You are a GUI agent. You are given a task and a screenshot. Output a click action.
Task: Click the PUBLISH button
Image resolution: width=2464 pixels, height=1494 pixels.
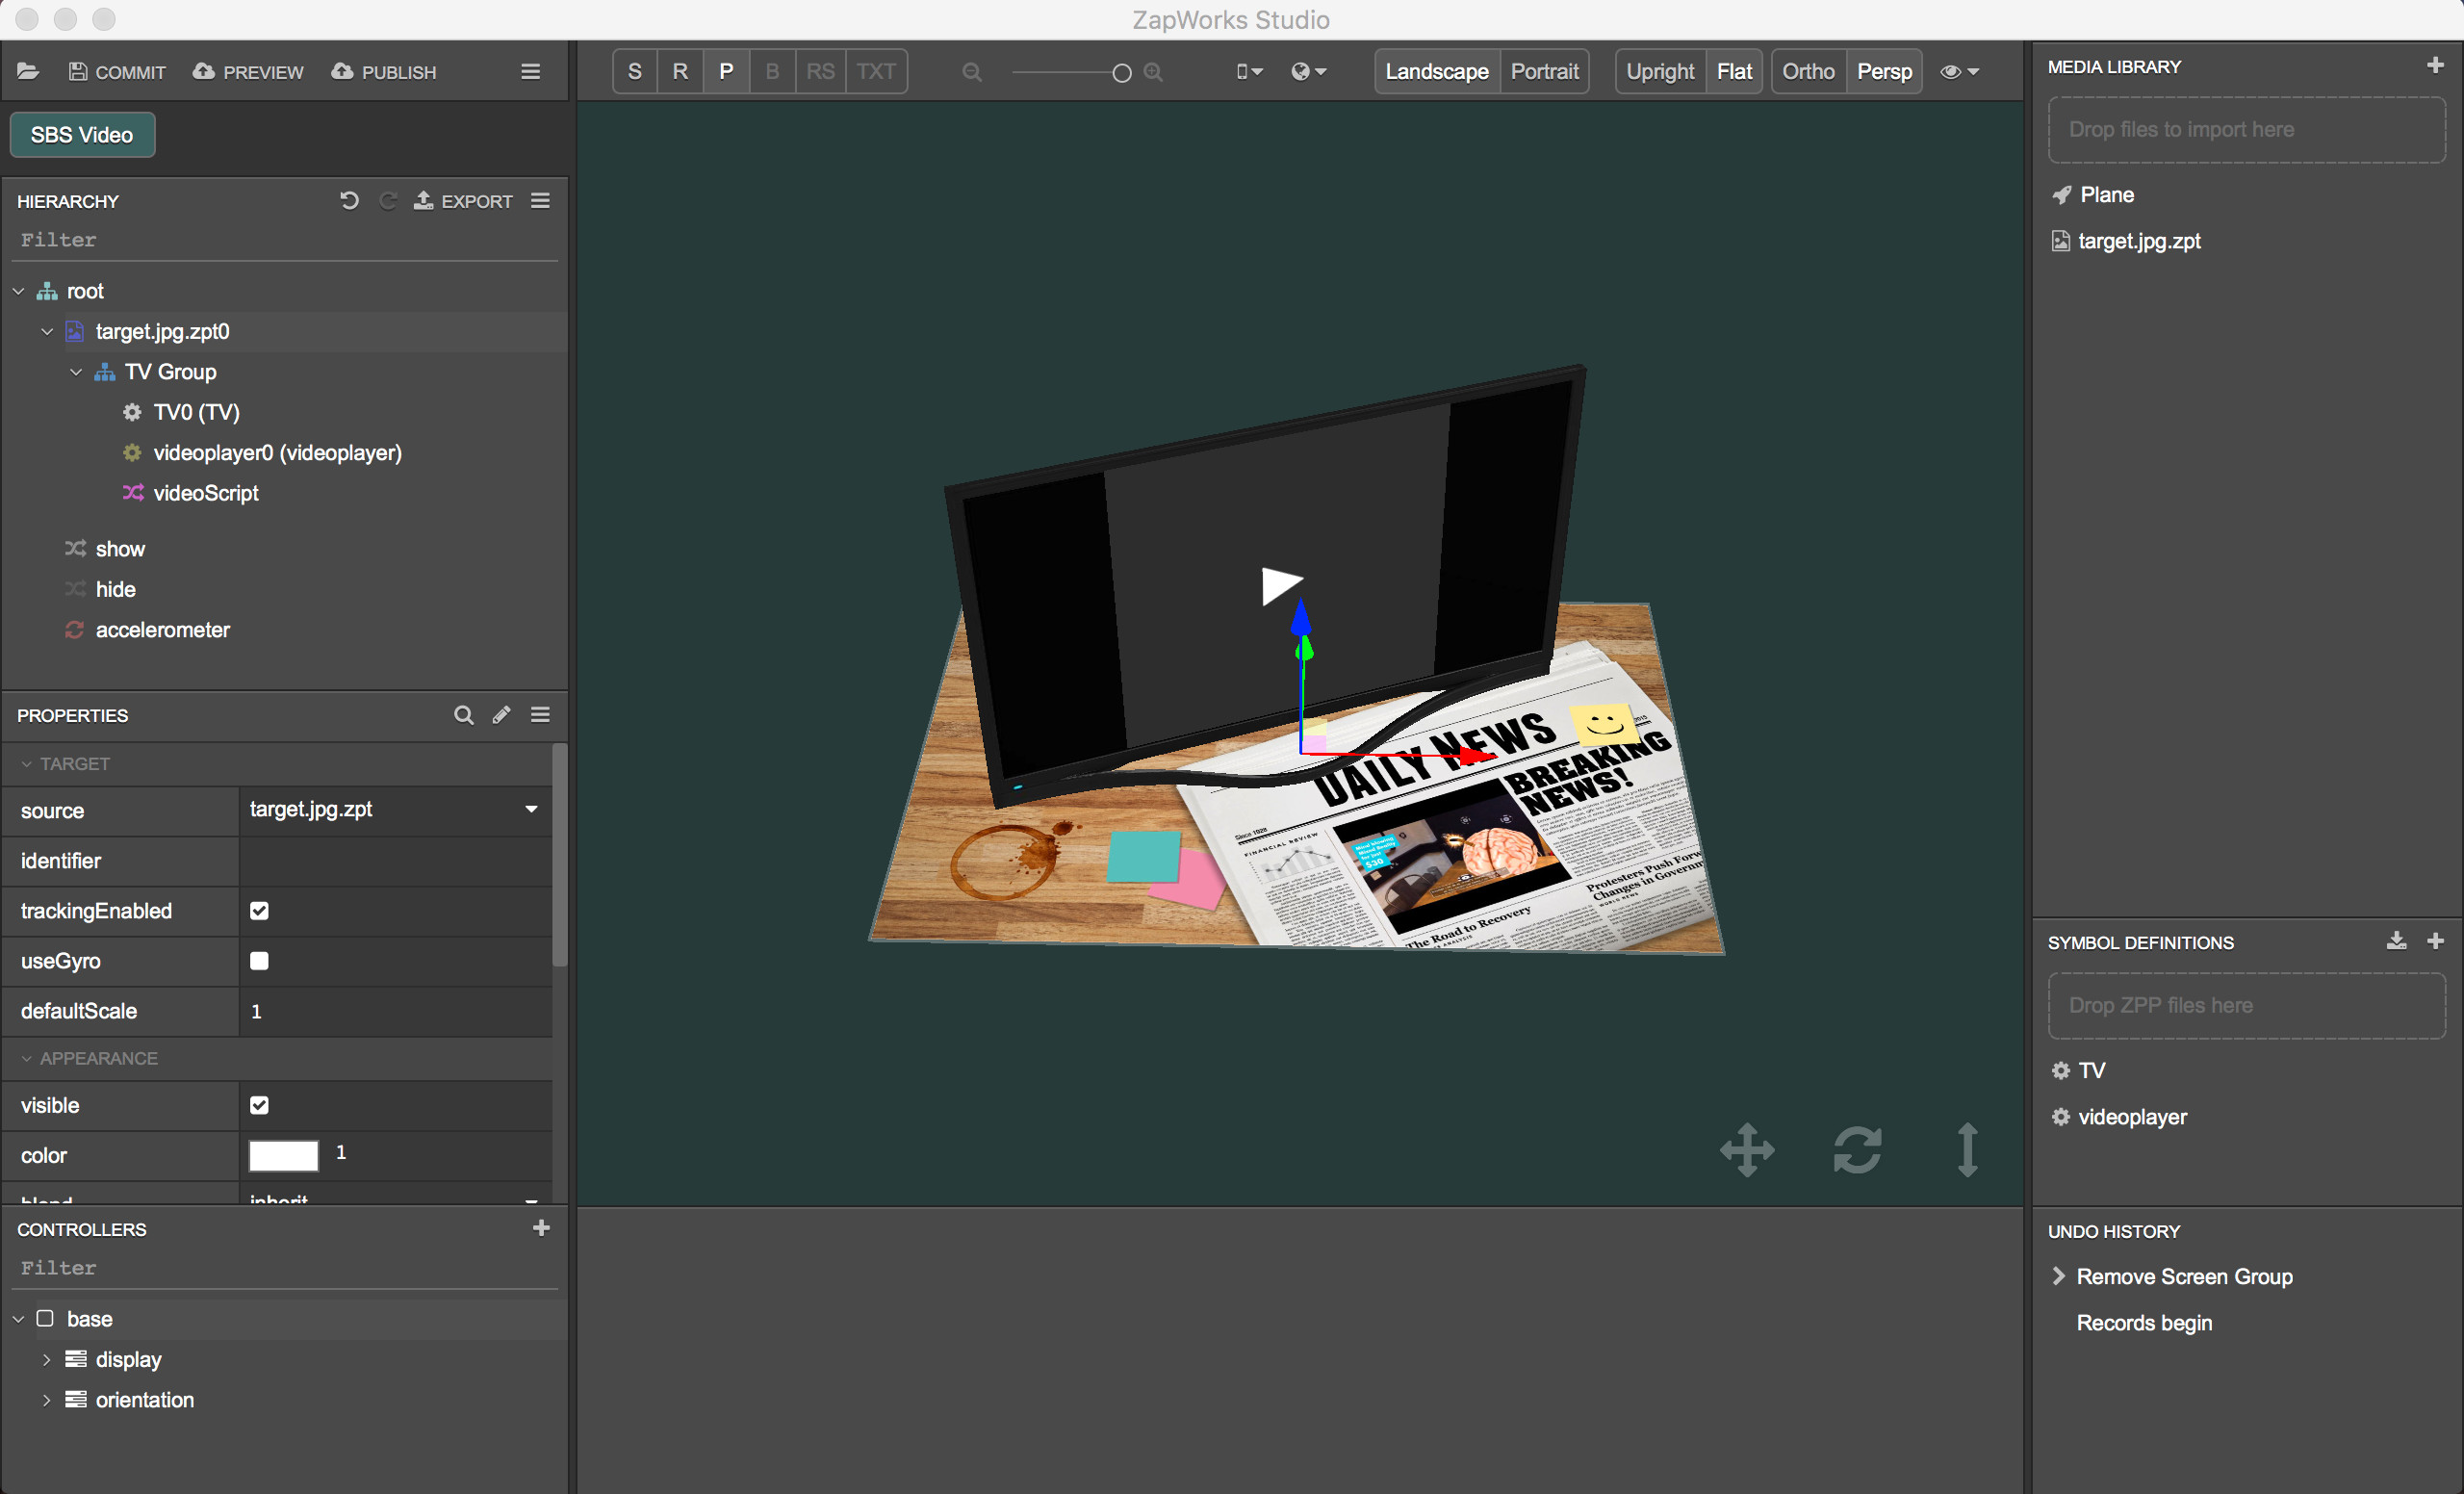(x=384, y=72)
